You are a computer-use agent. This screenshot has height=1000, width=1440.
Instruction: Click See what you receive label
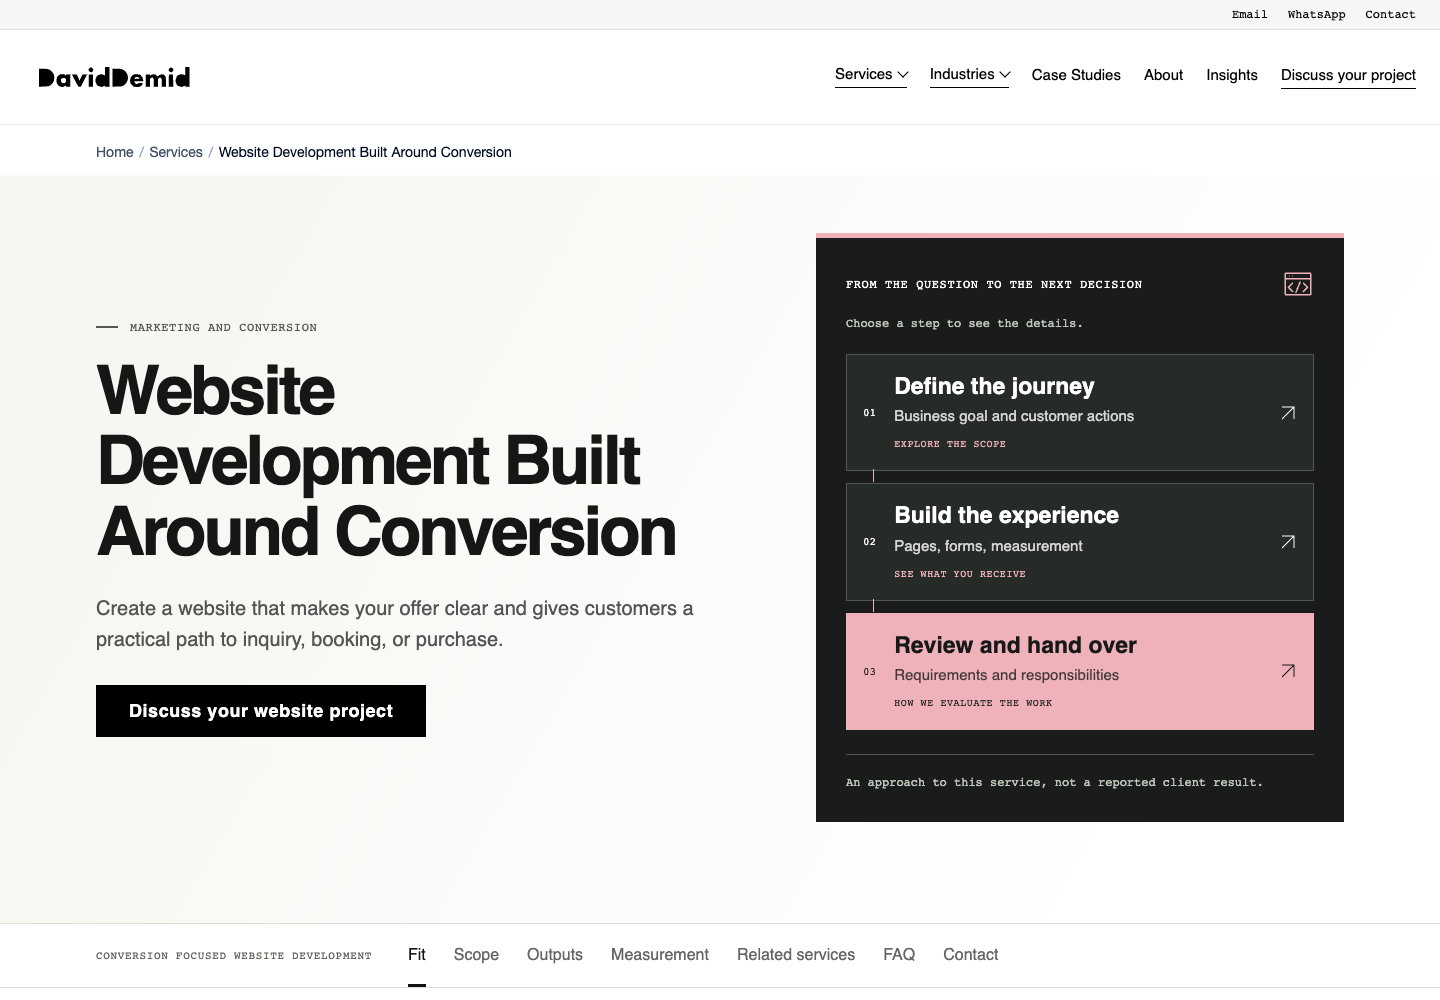click(960, 574)
